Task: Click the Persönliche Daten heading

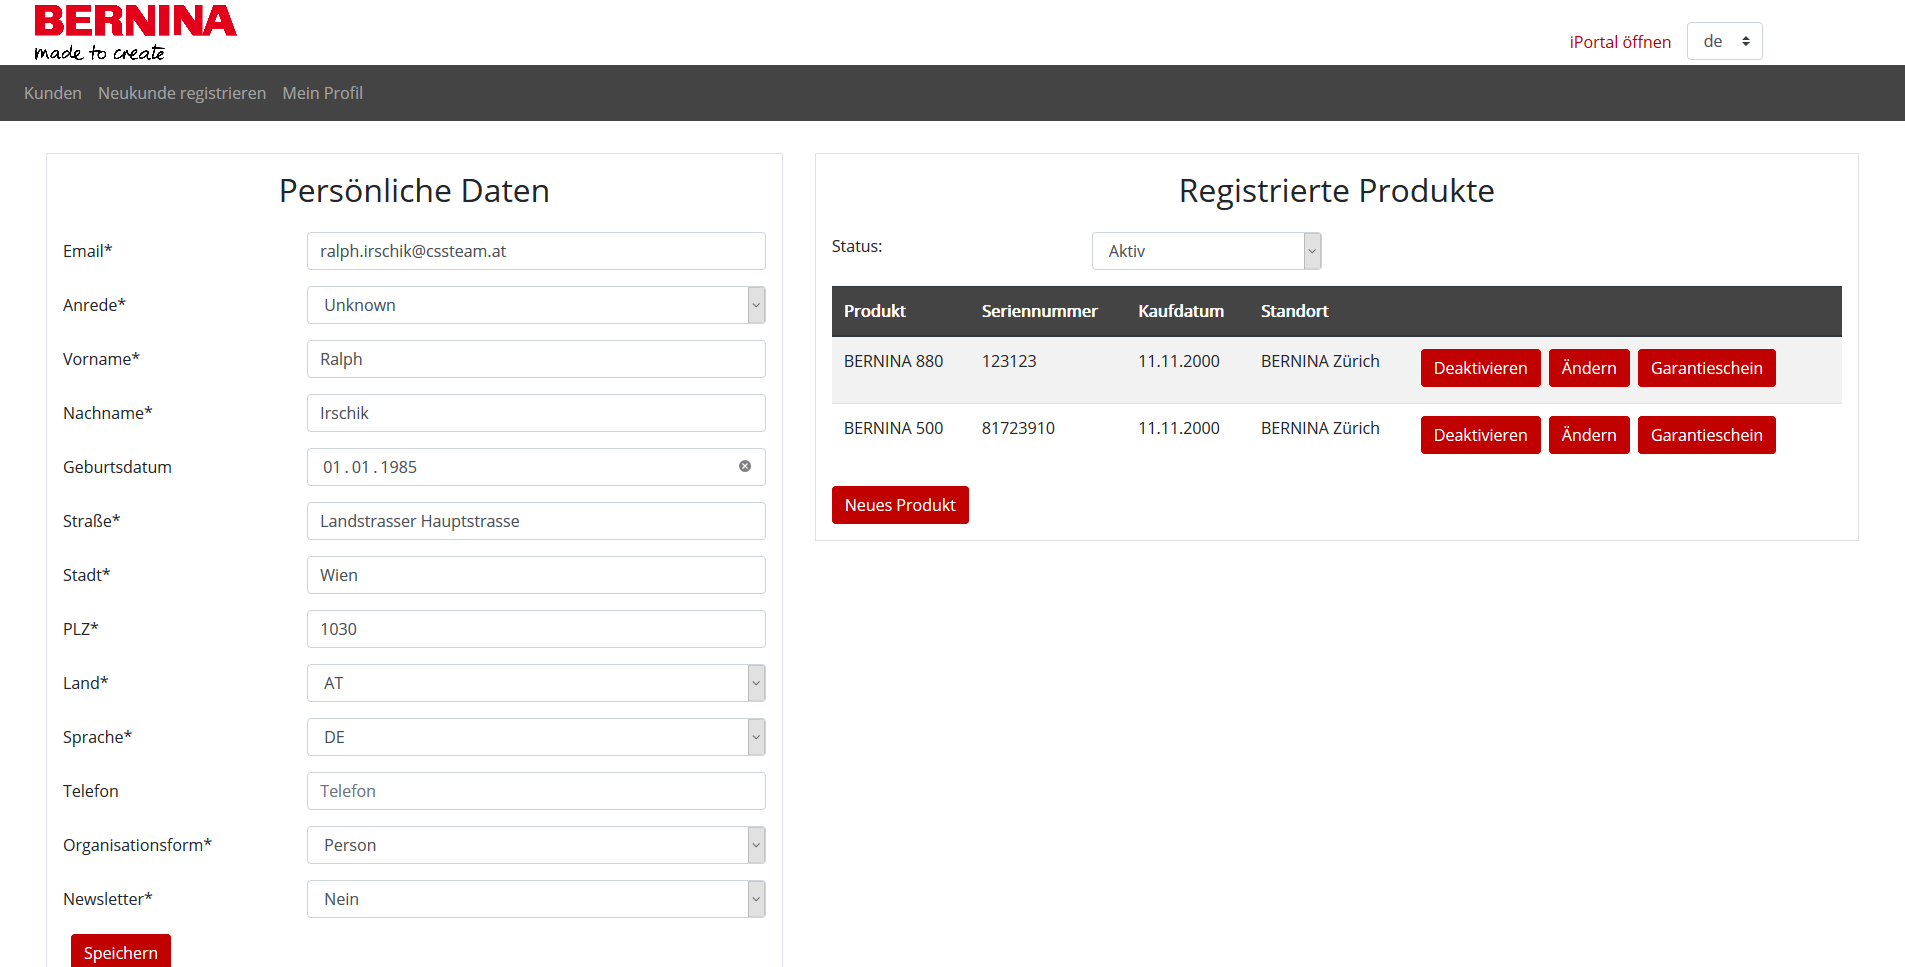Action: click(414, 191)
